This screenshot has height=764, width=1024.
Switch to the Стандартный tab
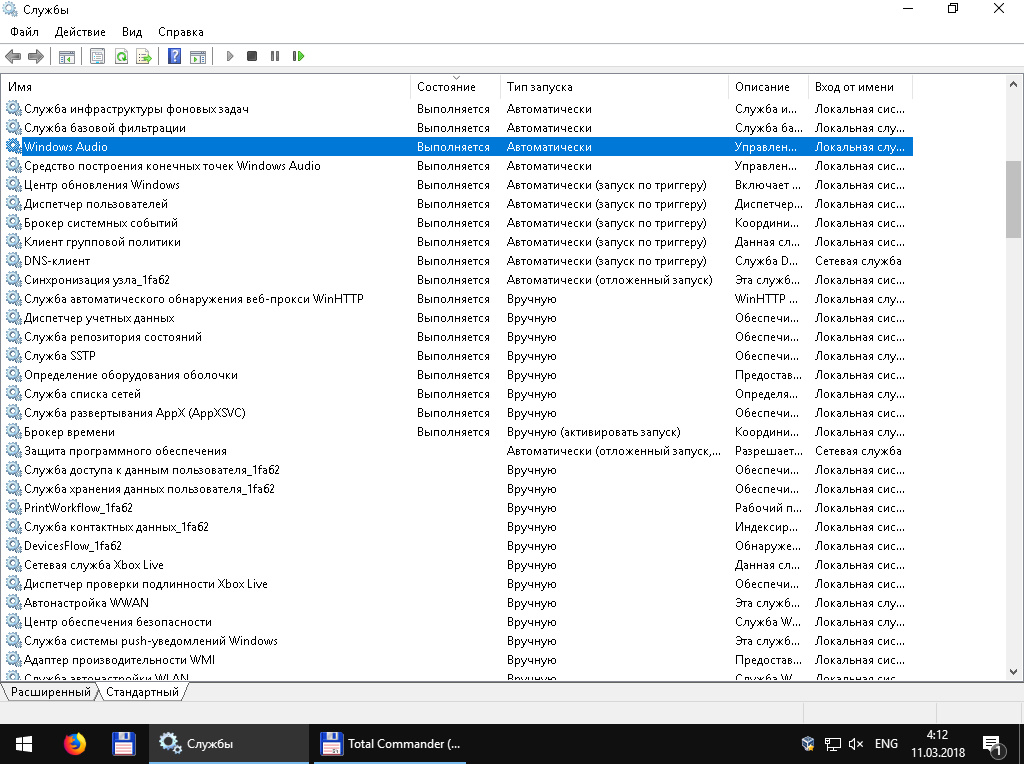click(x=142, y=692)
